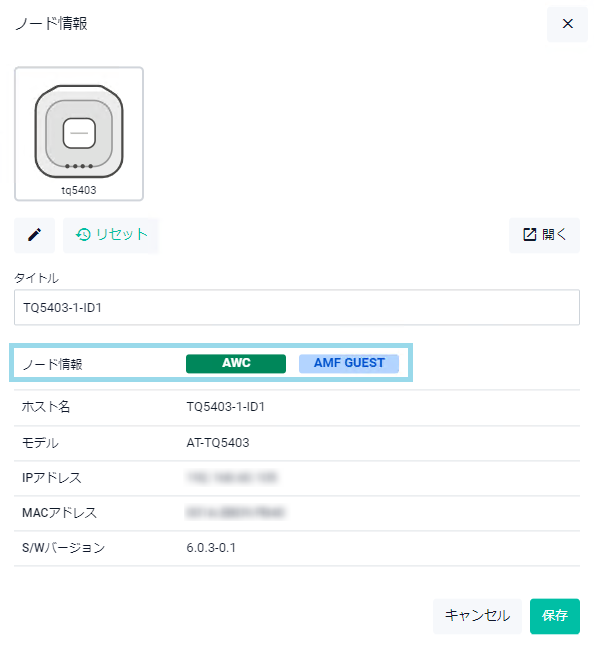This screenshot has height=647, width=594.
Task: Click the キャンセル button
Action: pyautogui.click(x=477, y=616)
